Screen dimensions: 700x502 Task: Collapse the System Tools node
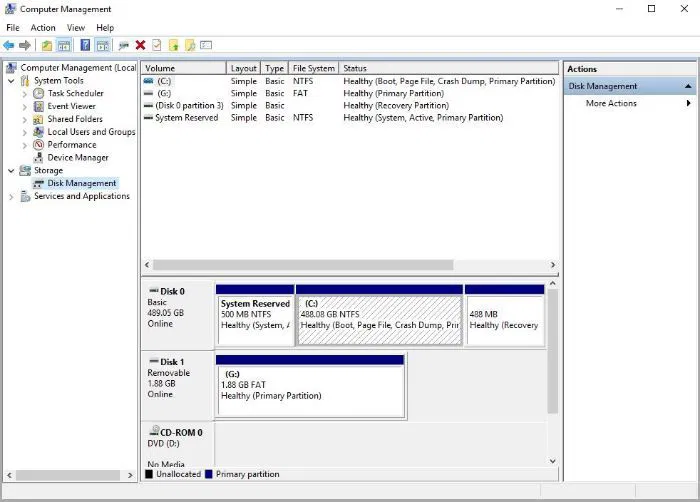tap(11, 81)
